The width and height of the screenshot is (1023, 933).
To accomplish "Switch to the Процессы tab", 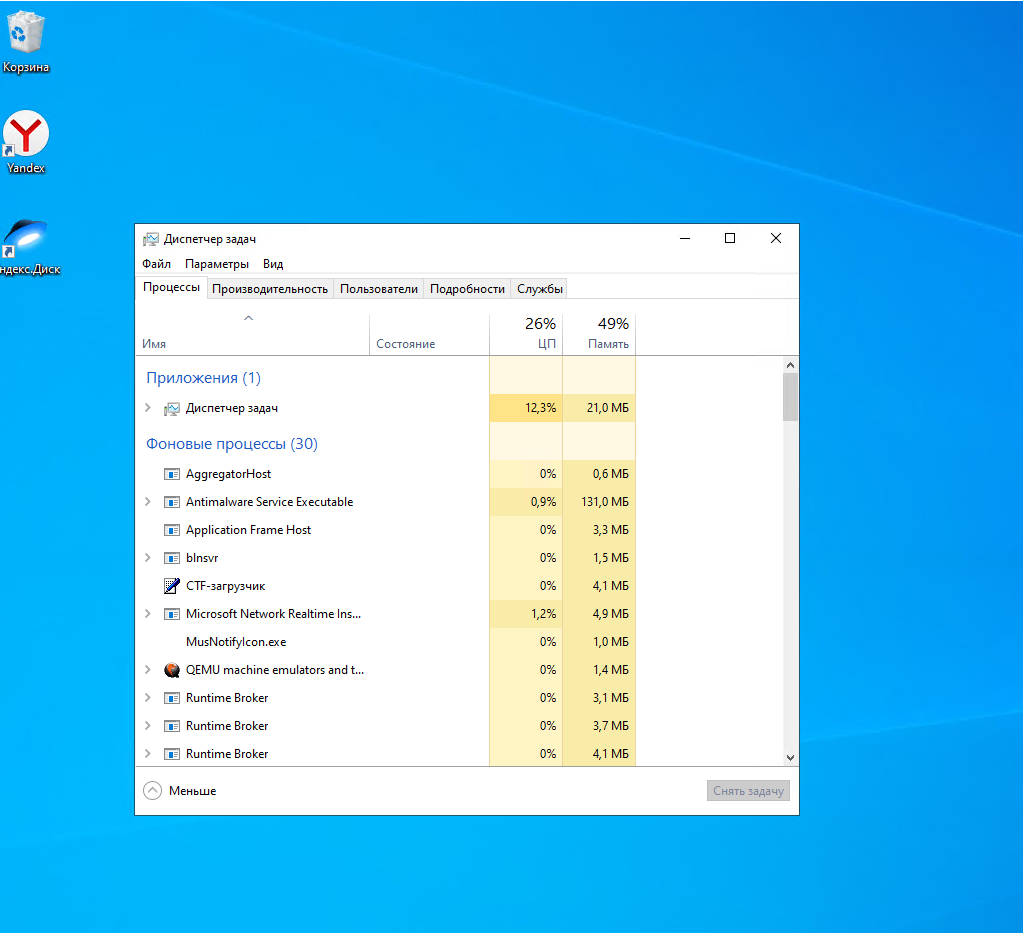I will point(171,287).
